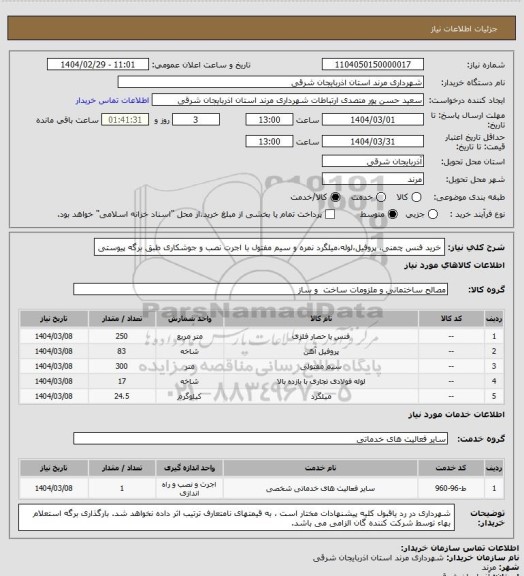This screenshot has height=576, width=524.
Task: Click quantity 17 in the goods table
Action: [x=122, y=381]
